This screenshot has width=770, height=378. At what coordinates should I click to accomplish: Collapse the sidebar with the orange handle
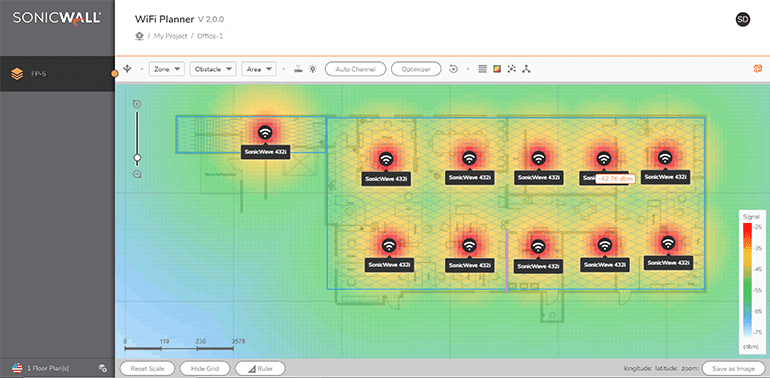114,74
